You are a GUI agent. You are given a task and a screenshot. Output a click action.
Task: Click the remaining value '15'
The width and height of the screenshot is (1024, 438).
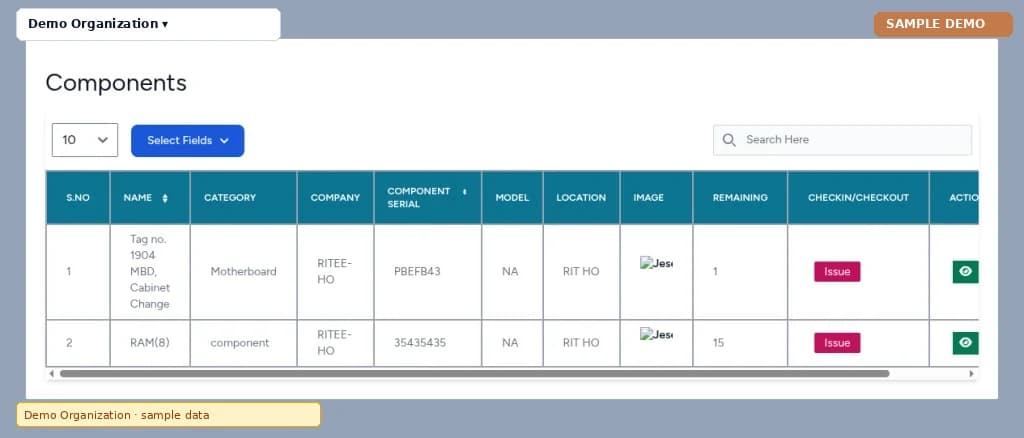click(718, 343)
